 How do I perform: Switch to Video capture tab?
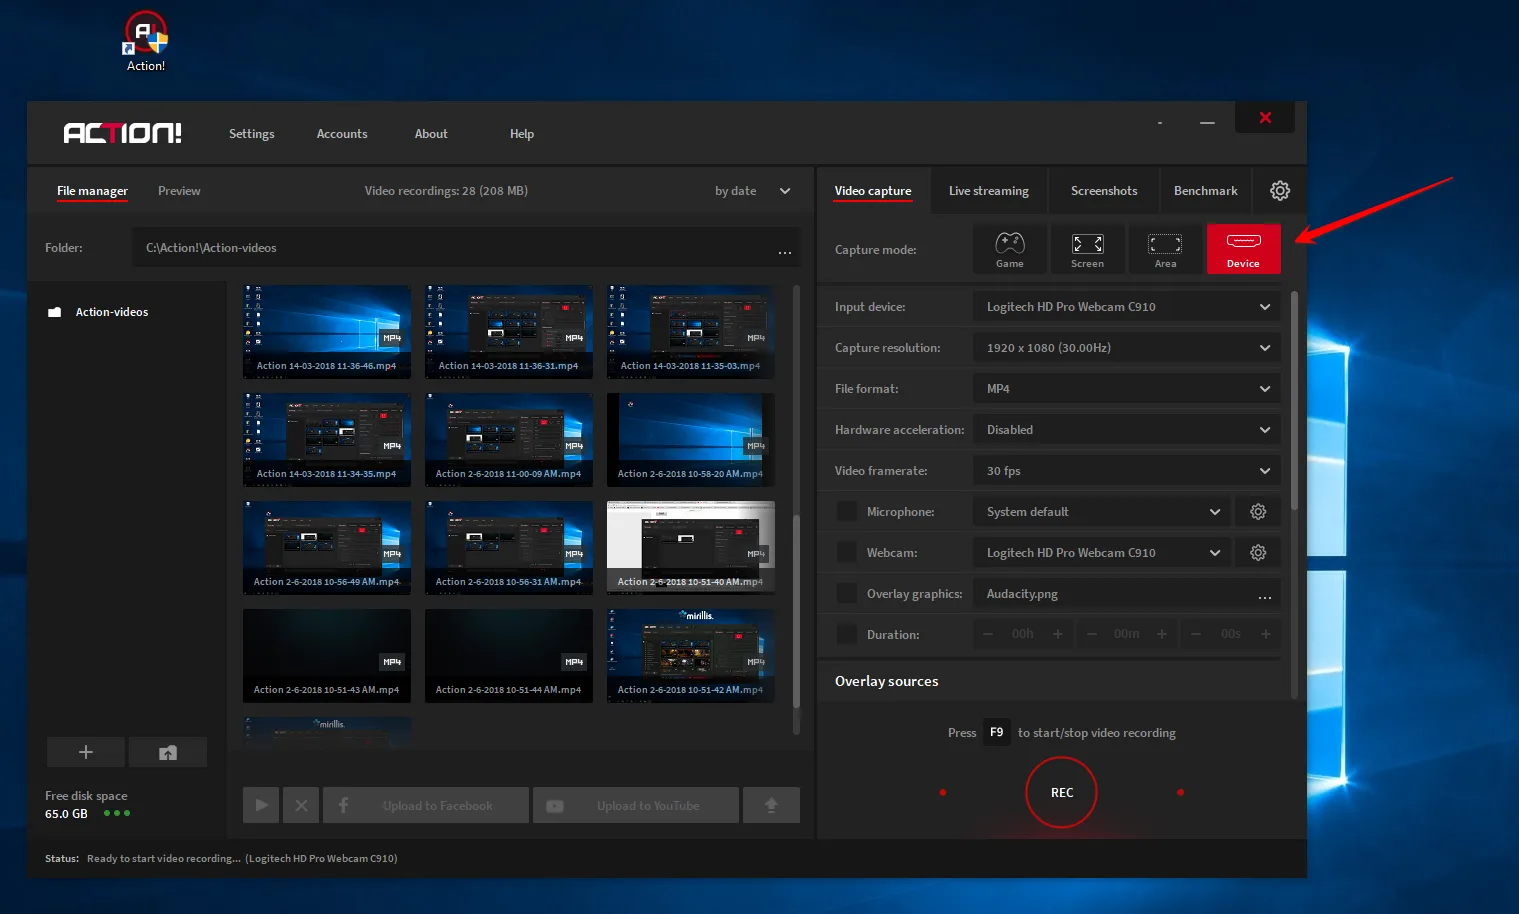click(873, 191)
